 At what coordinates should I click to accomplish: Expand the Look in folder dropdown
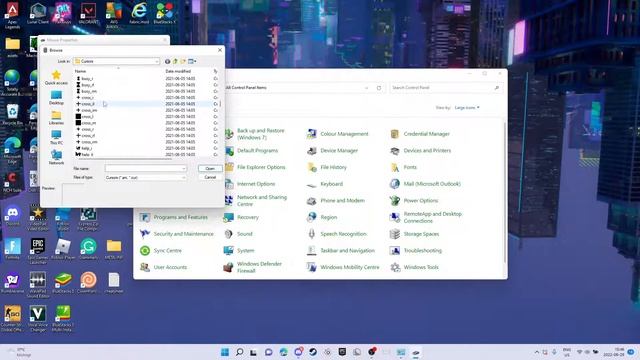157,61
